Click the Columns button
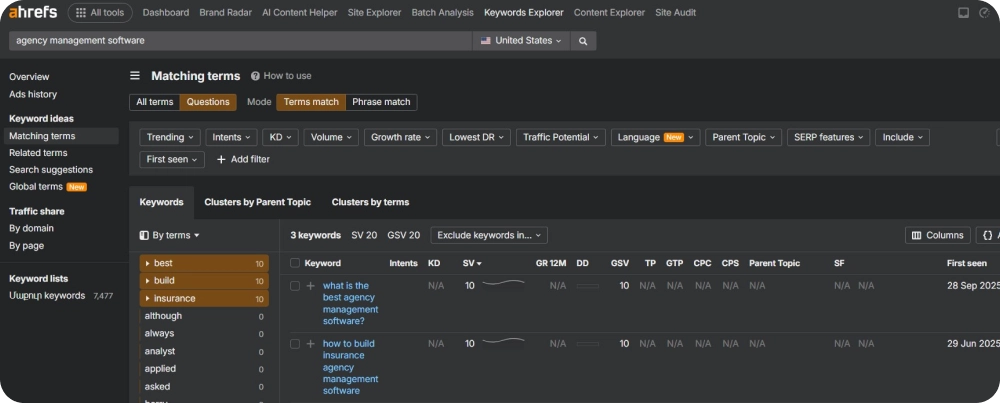The width and height of the screenshot is (1000, 403). pos(938,235)
